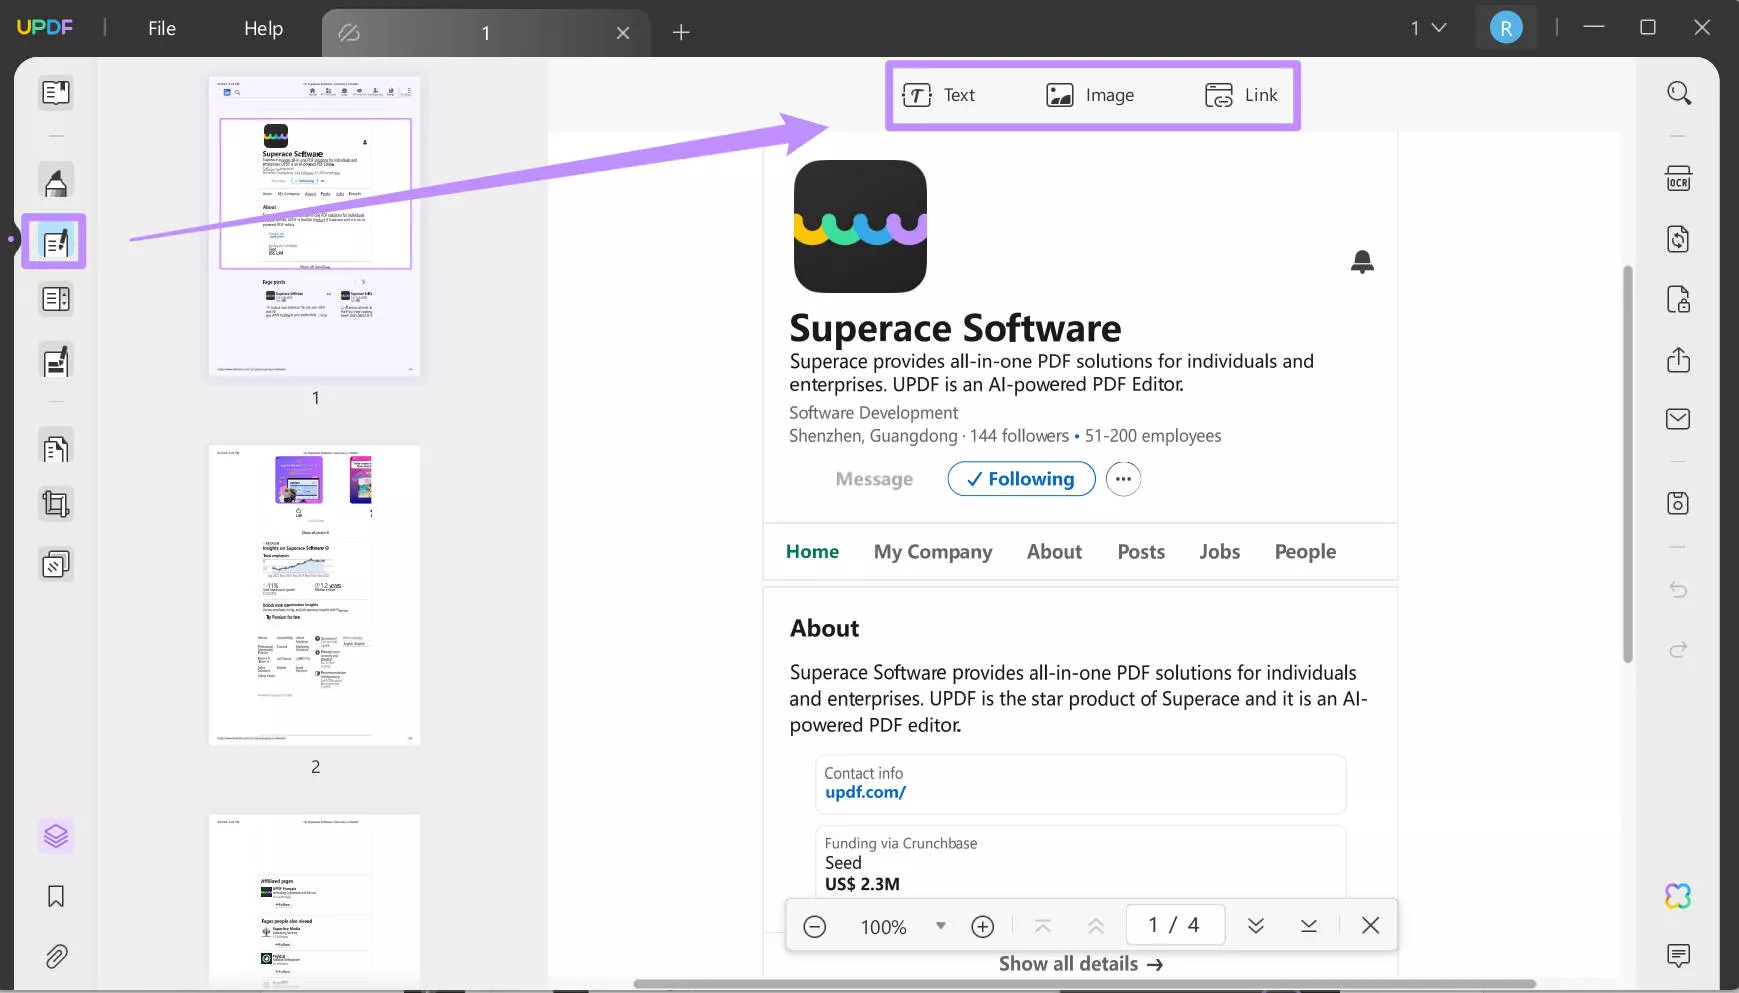Image resolution: width=1739 pixels, height=993 pixels.
Task: Zoom in with plus button
Action: tap(983, 927)
